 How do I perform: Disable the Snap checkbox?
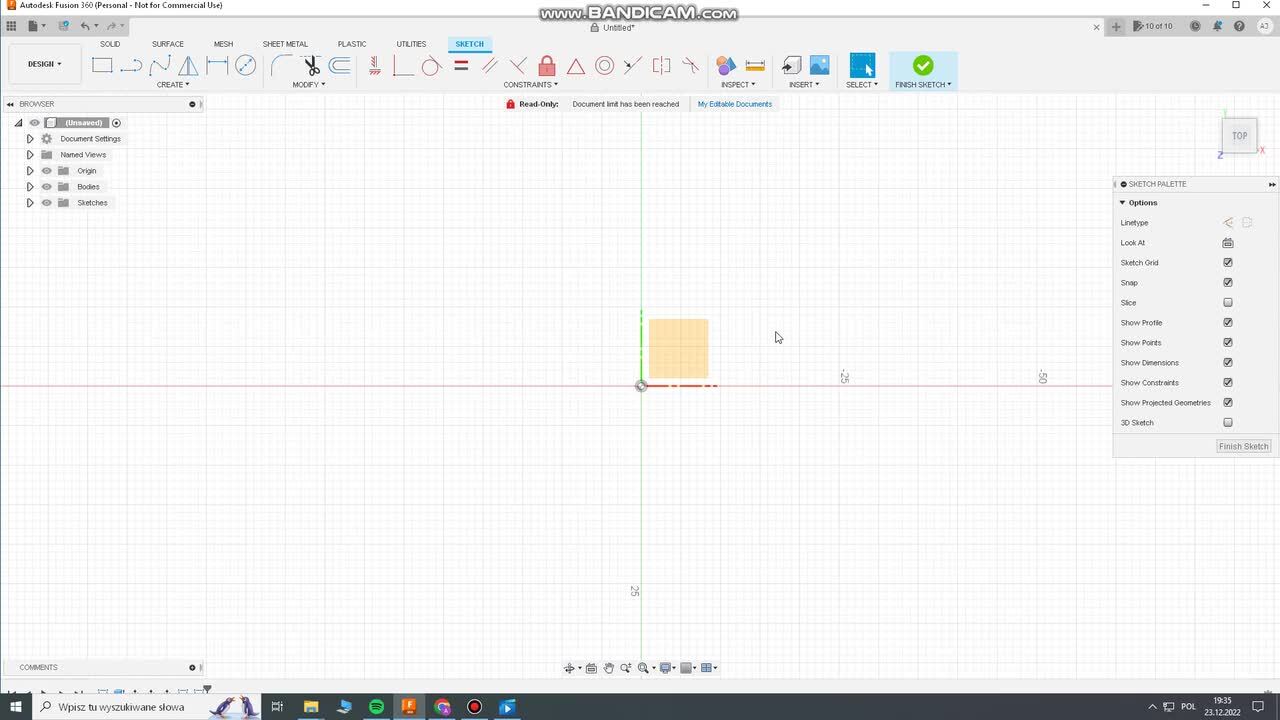[x=1228, y=283]
